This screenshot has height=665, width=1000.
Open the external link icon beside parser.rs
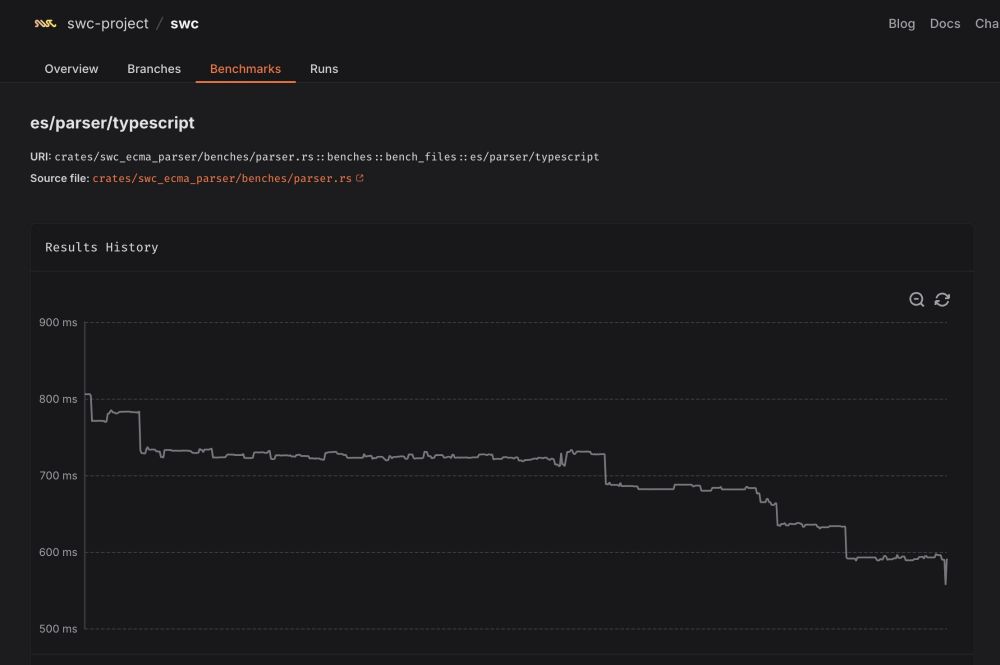360,178
